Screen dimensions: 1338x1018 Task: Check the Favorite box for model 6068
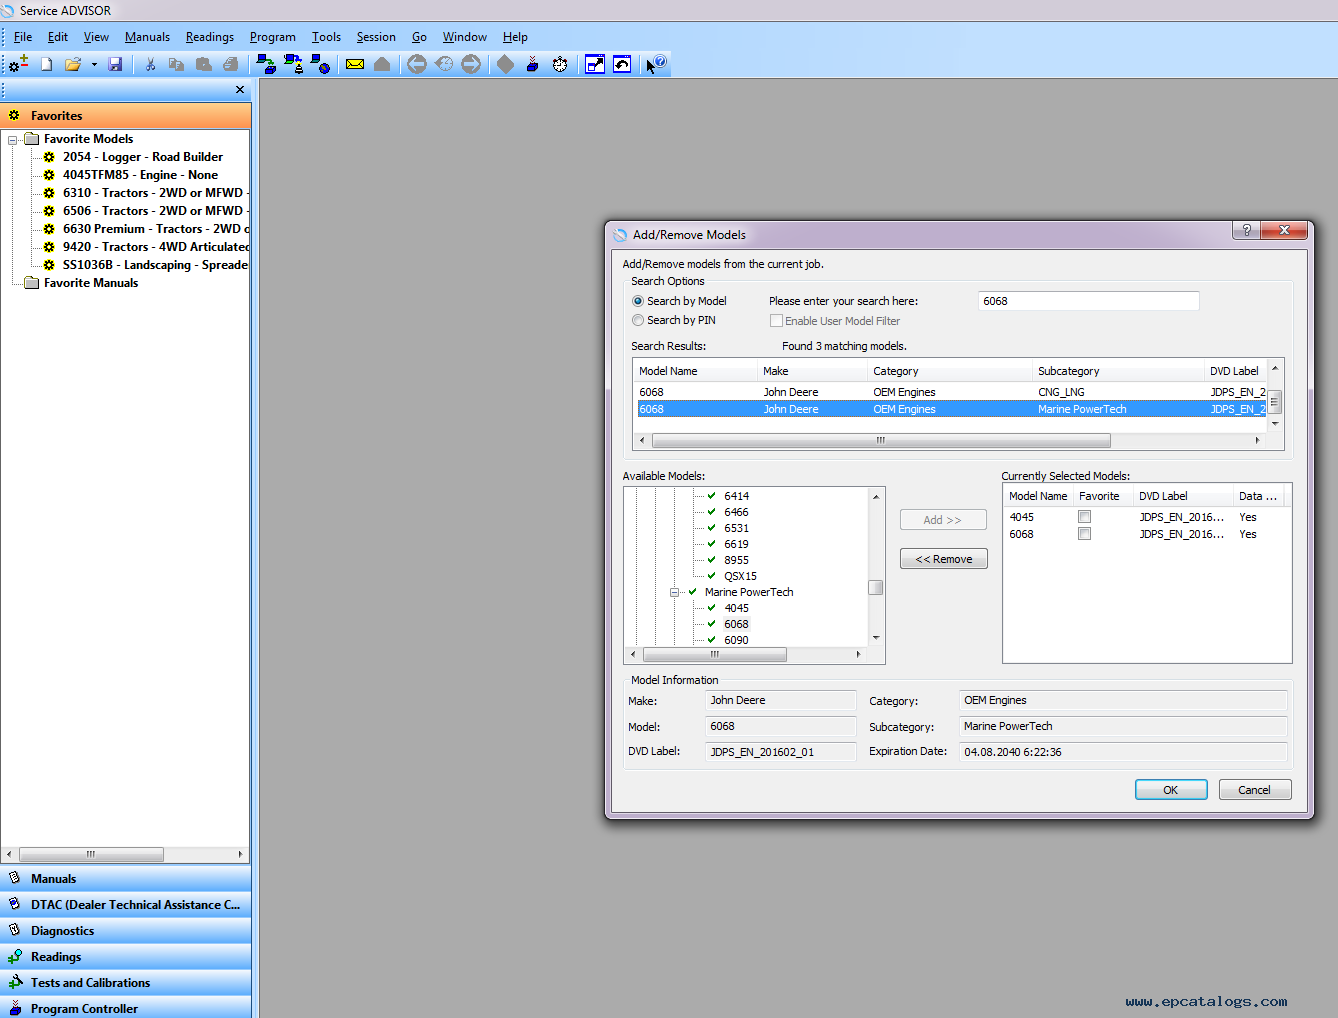(1084, 534)
